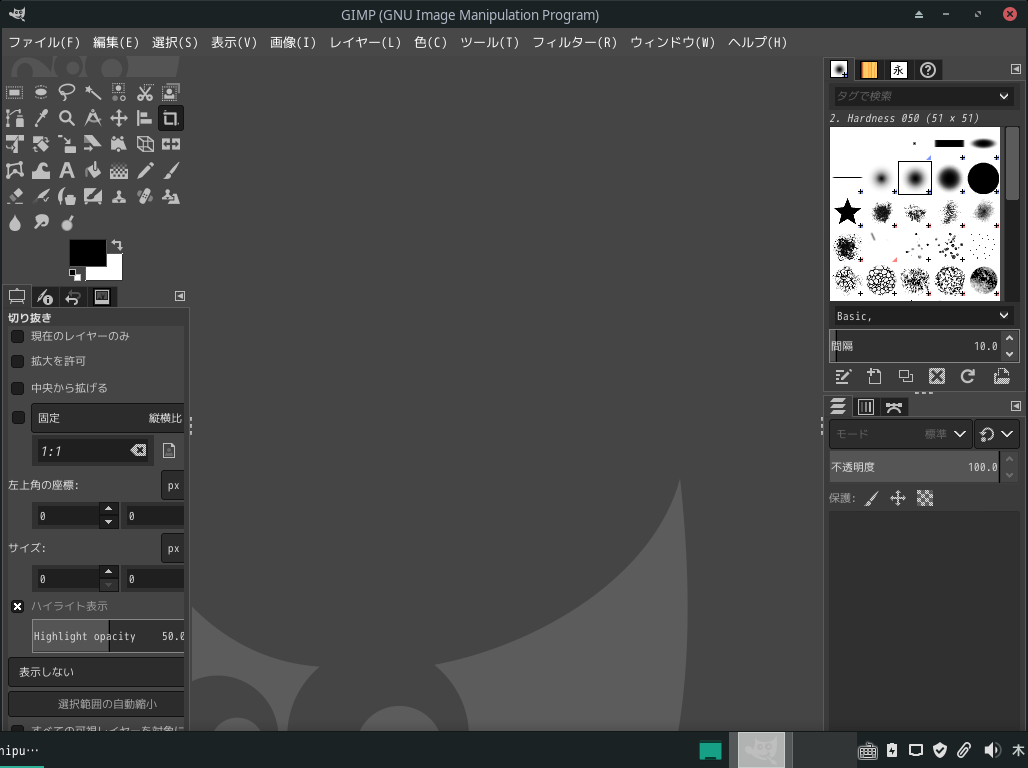Click the clipboard paperclip tray icon
Viewport: 1028px width, 768px height.
964,750
